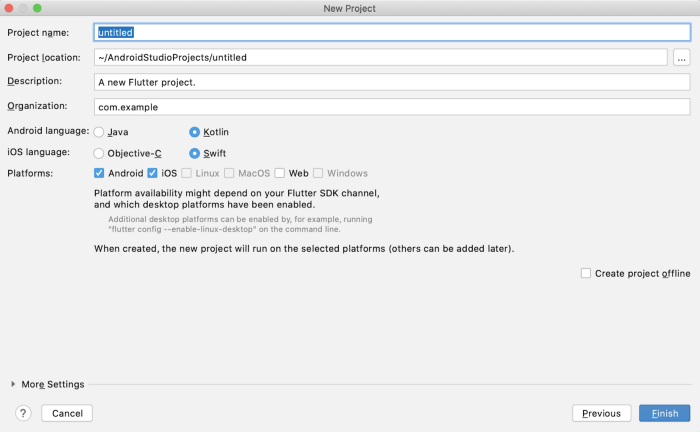Select Kotlin as Android language
Viewport: 700px width, 432px height.
tap(195, 132)
